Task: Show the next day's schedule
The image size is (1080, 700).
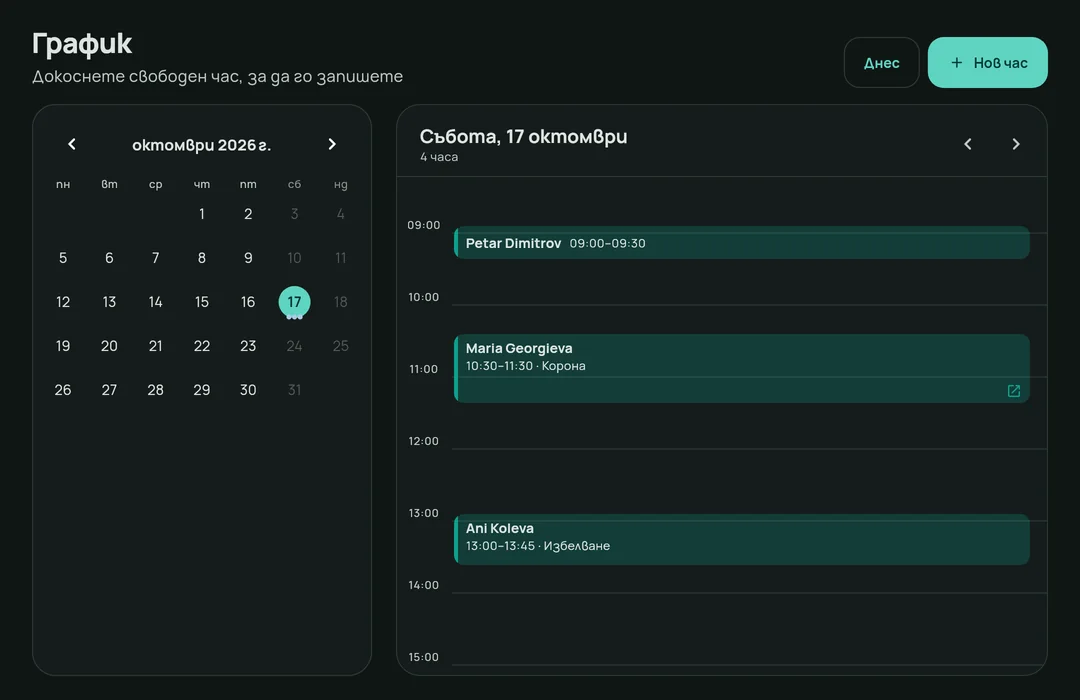Action: 1016,144
